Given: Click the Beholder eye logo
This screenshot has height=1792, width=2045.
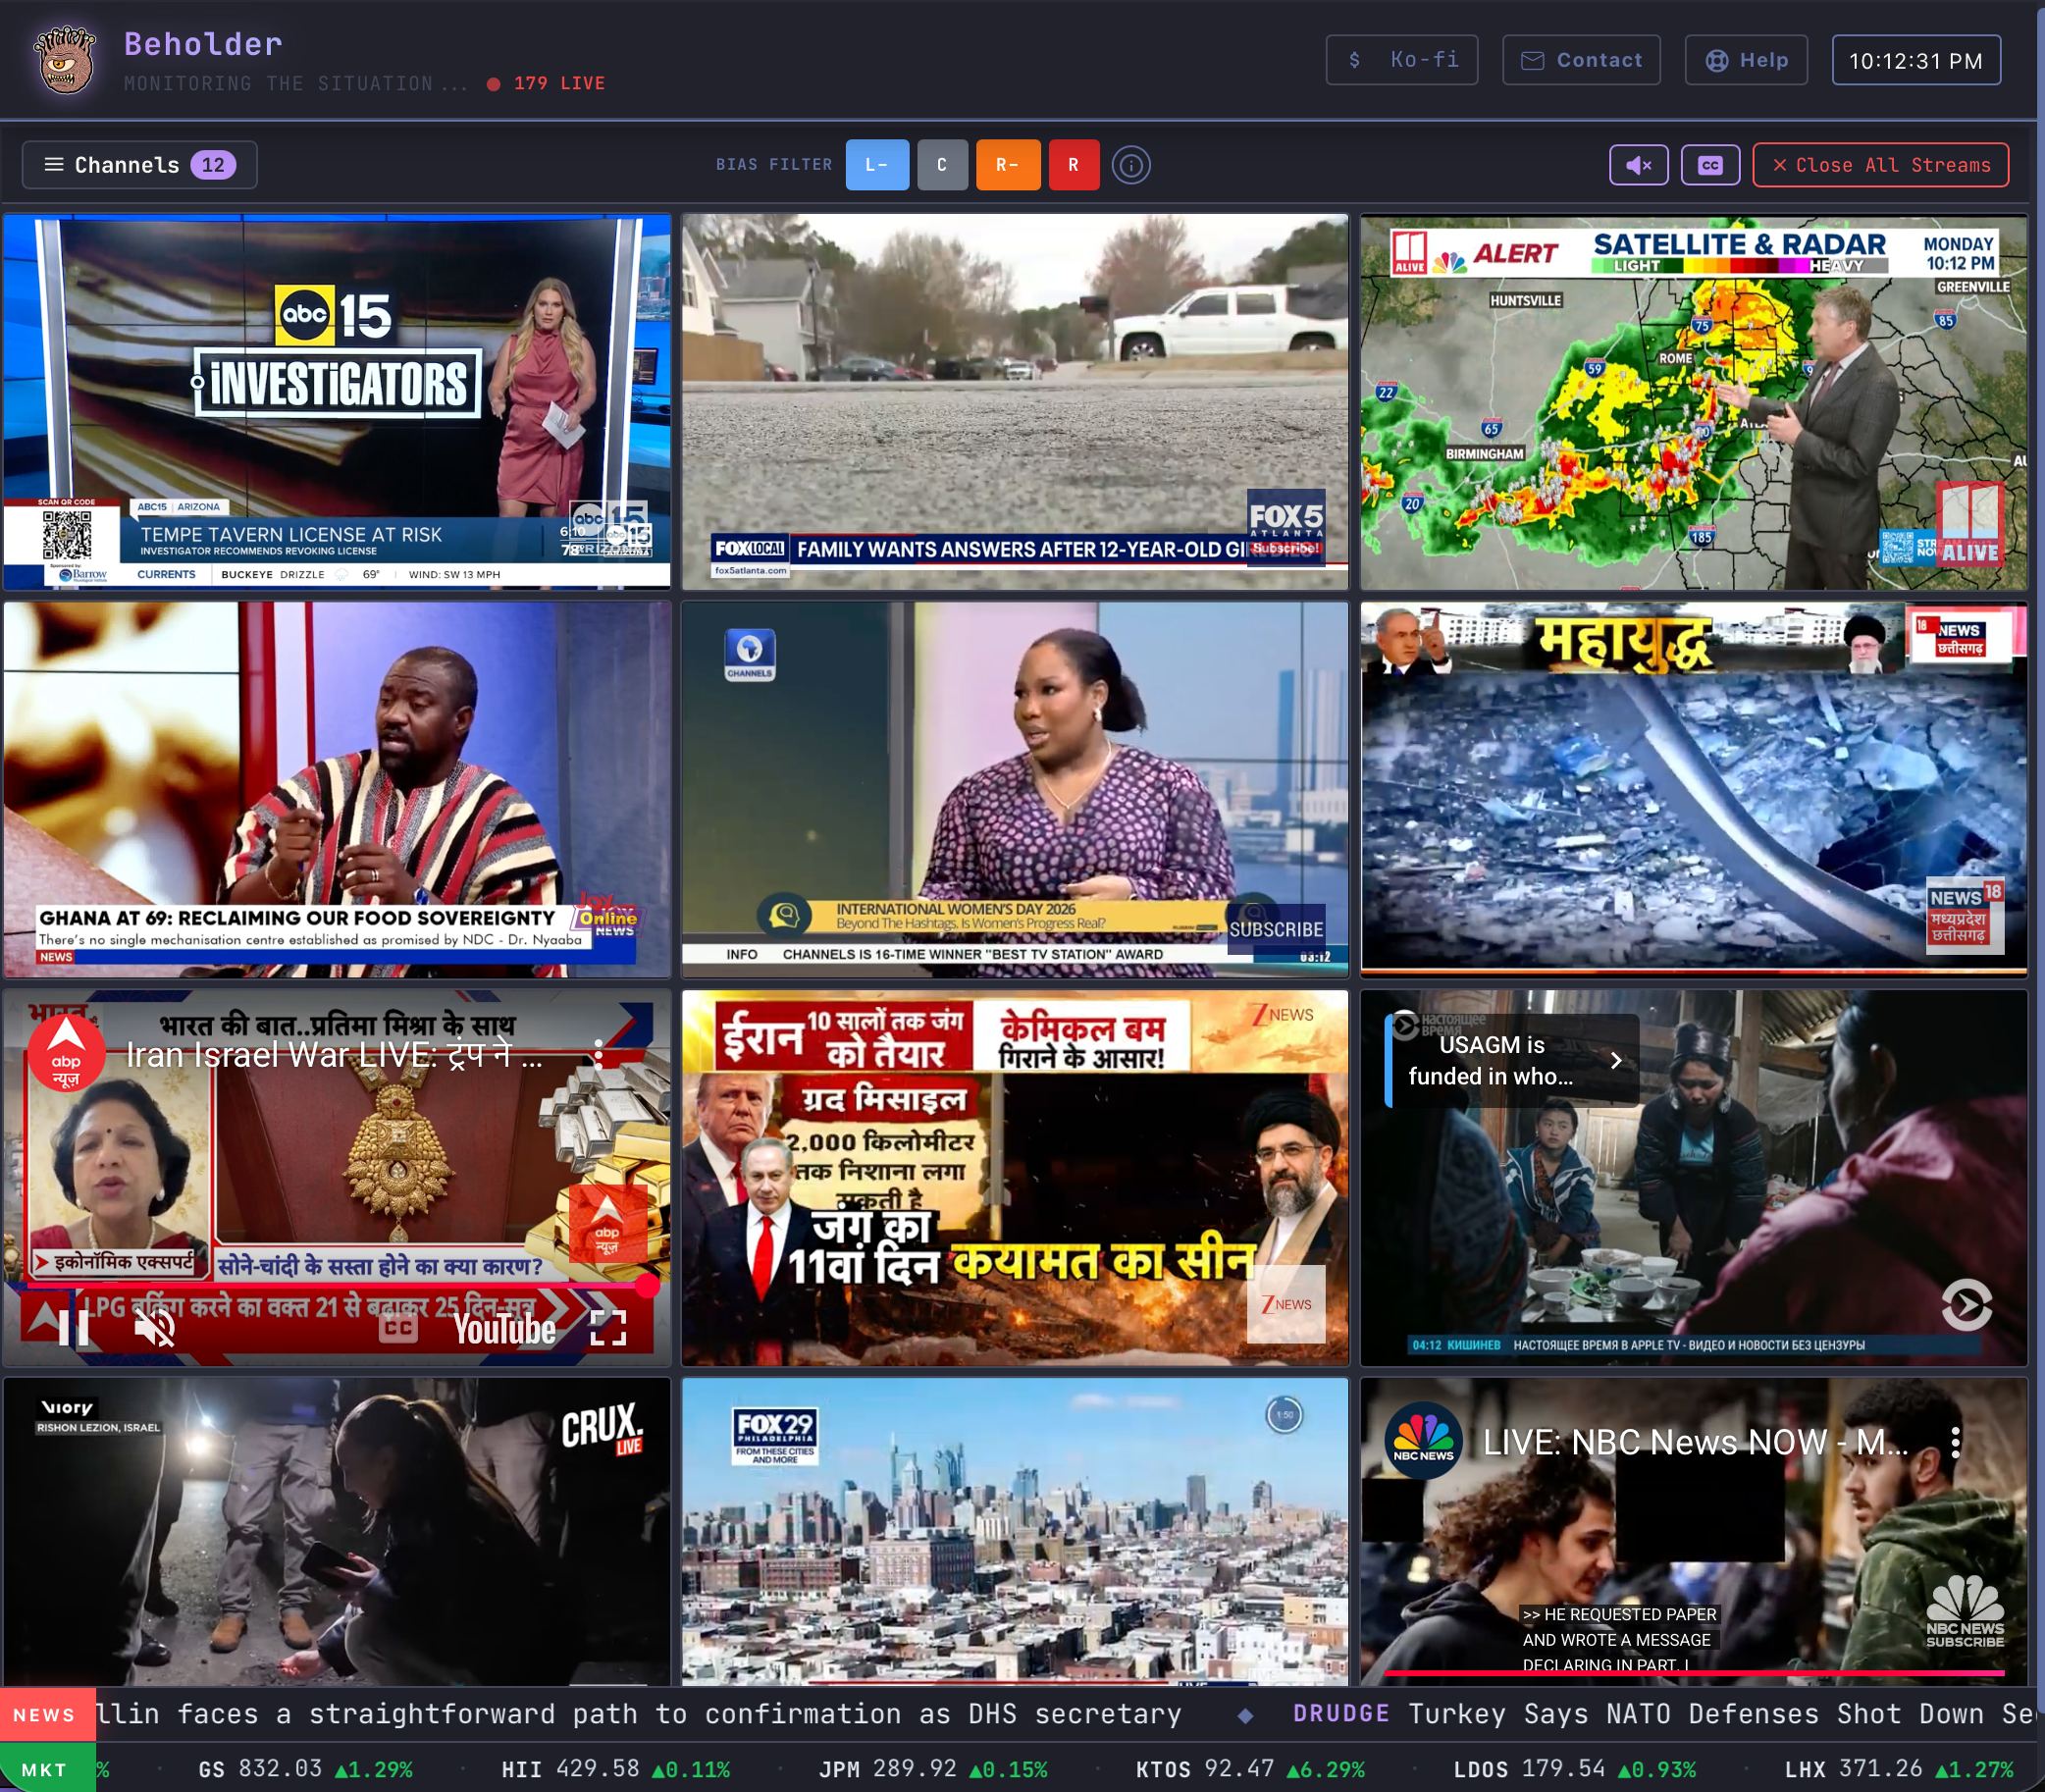Looking at the screenshot, I should click(x=64, y=59).
